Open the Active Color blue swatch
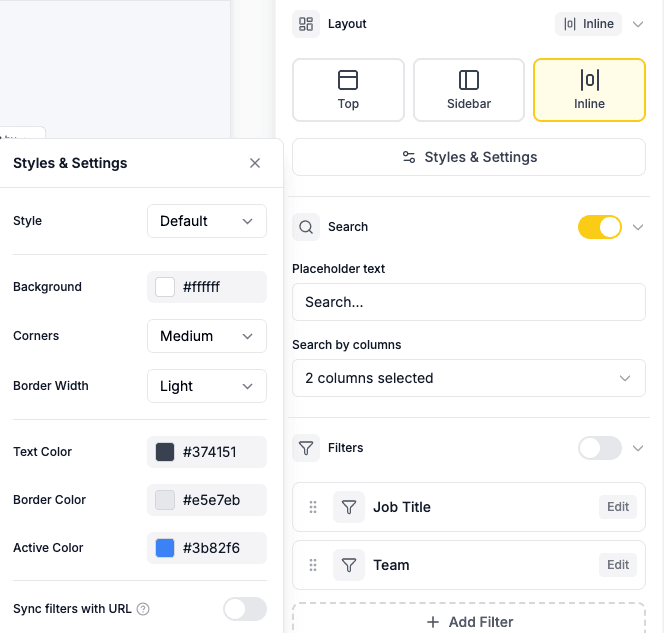 point(165,548)
